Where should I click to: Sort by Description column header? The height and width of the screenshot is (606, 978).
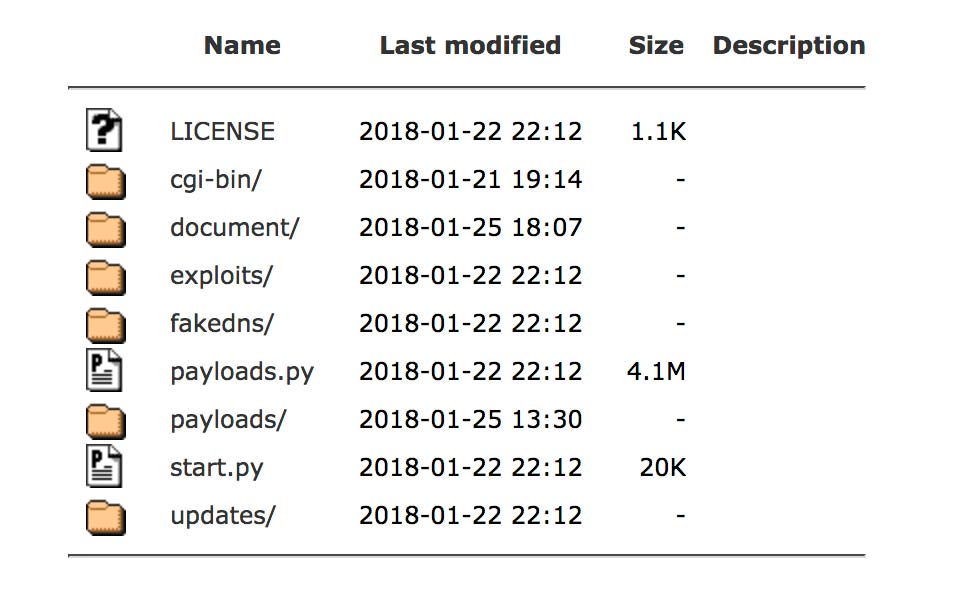pos(788,46)
